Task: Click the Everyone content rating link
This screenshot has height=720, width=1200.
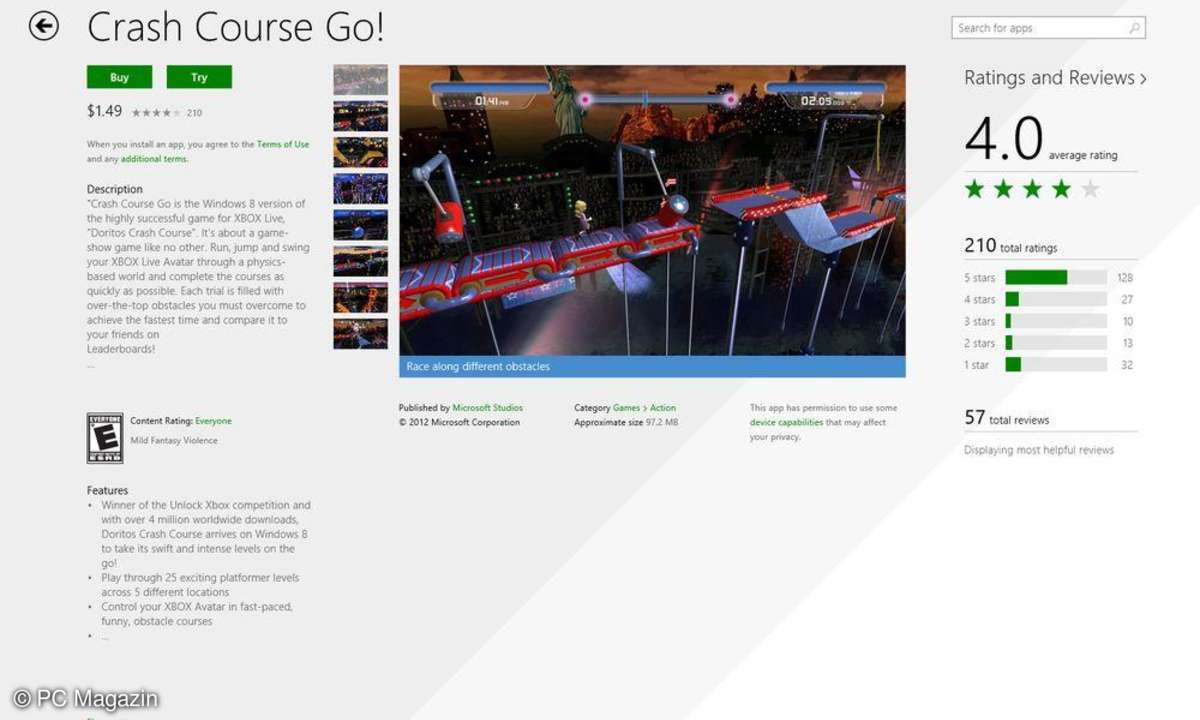Action: pyautogui.click(x=213, y=421)
